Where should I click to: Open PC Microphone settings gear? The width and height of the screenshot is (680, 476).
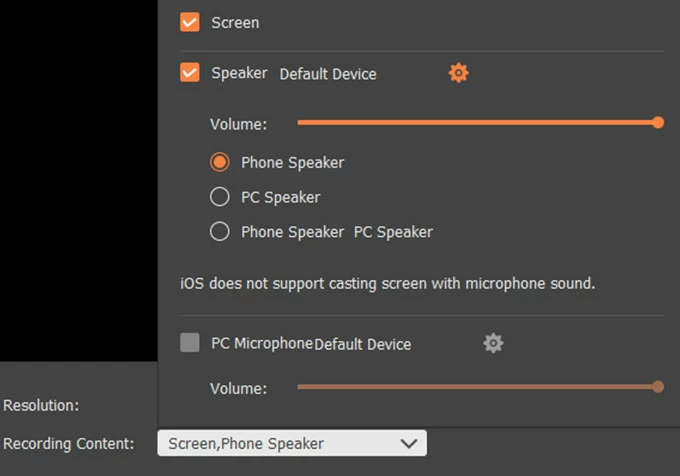pos(493,343)
